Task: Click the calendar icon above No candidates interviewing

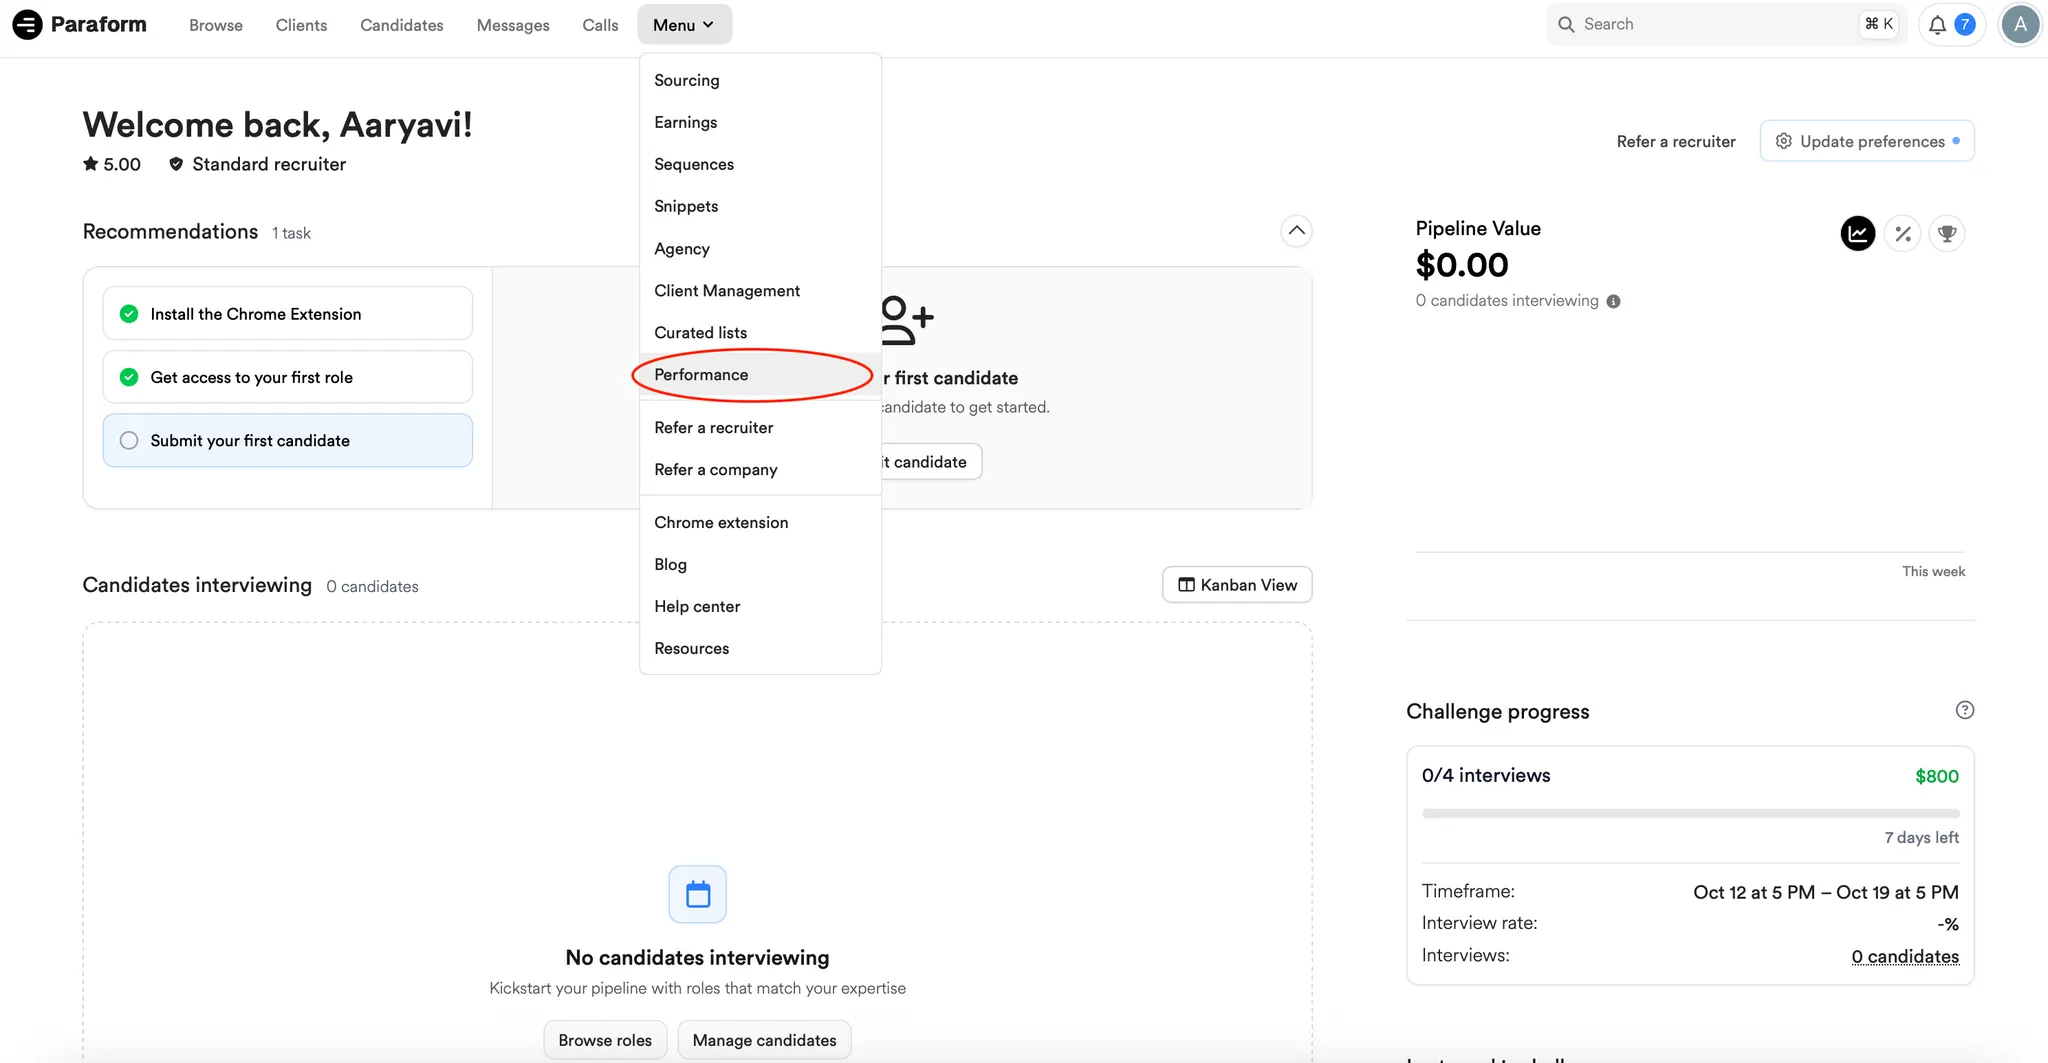Action: point(698,894)
